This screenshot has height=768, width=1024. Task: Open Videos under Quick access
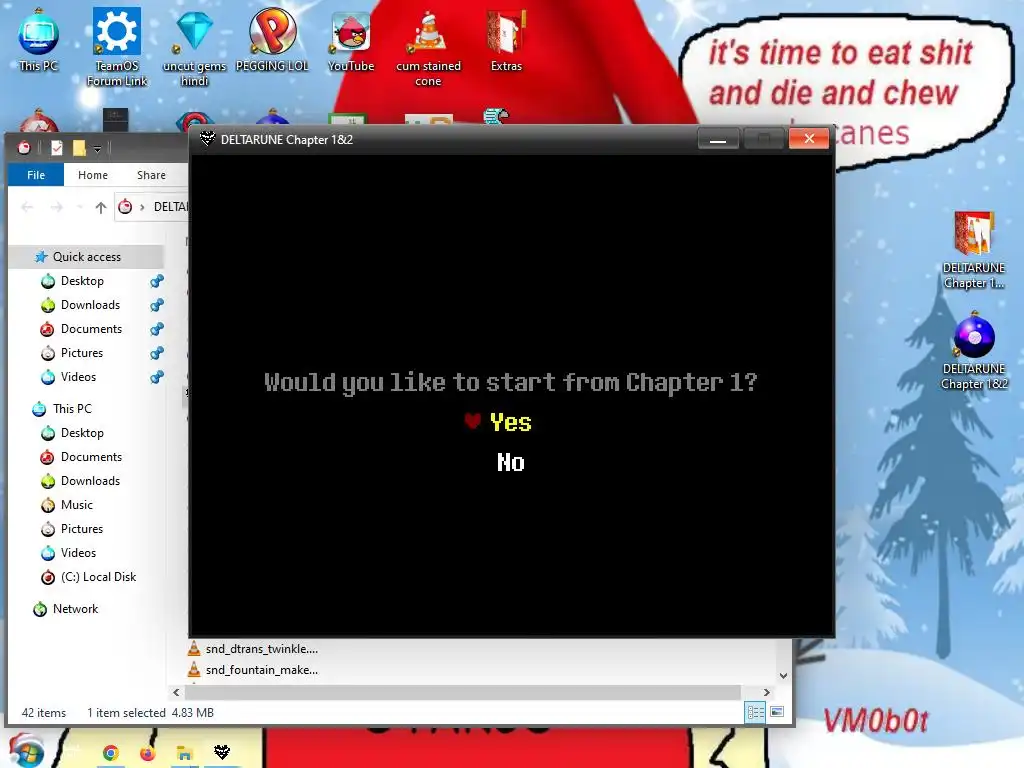point(78,377)
